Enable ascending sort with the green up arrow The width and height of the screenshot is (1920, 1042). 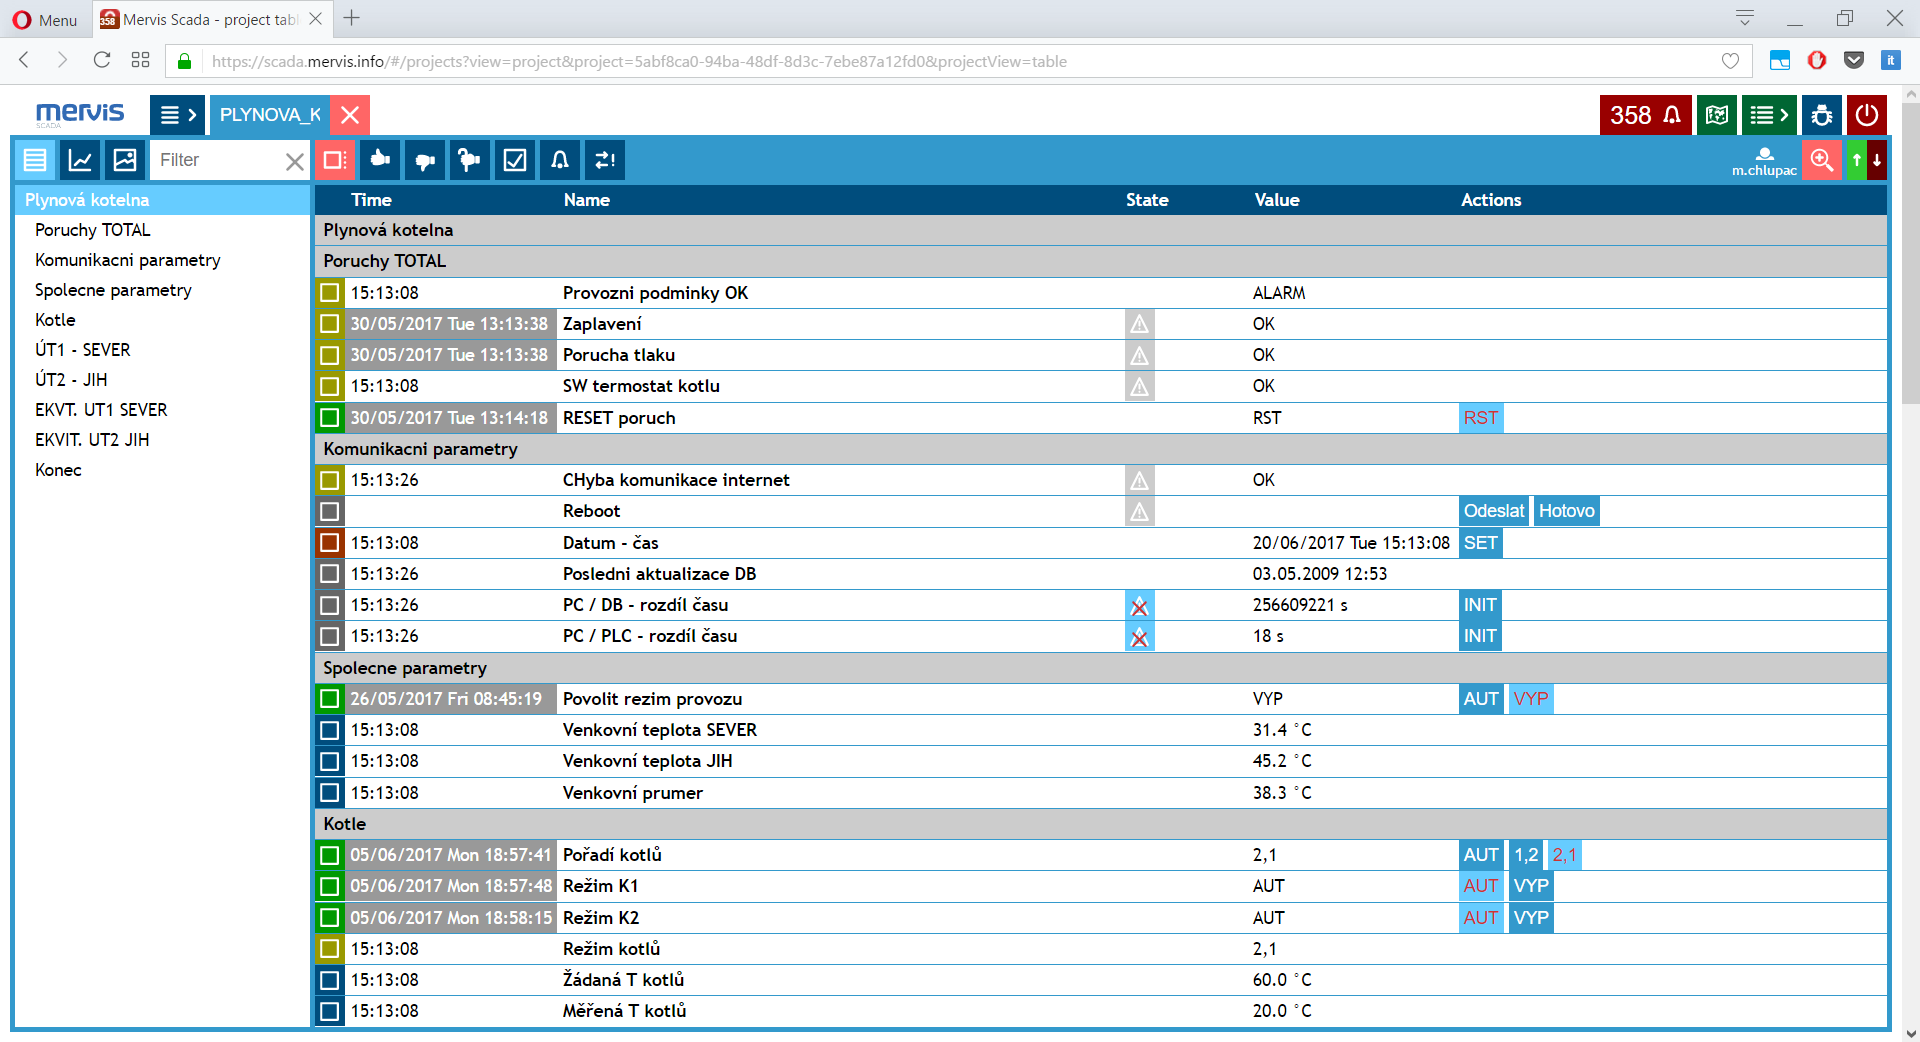[1855, 160]
